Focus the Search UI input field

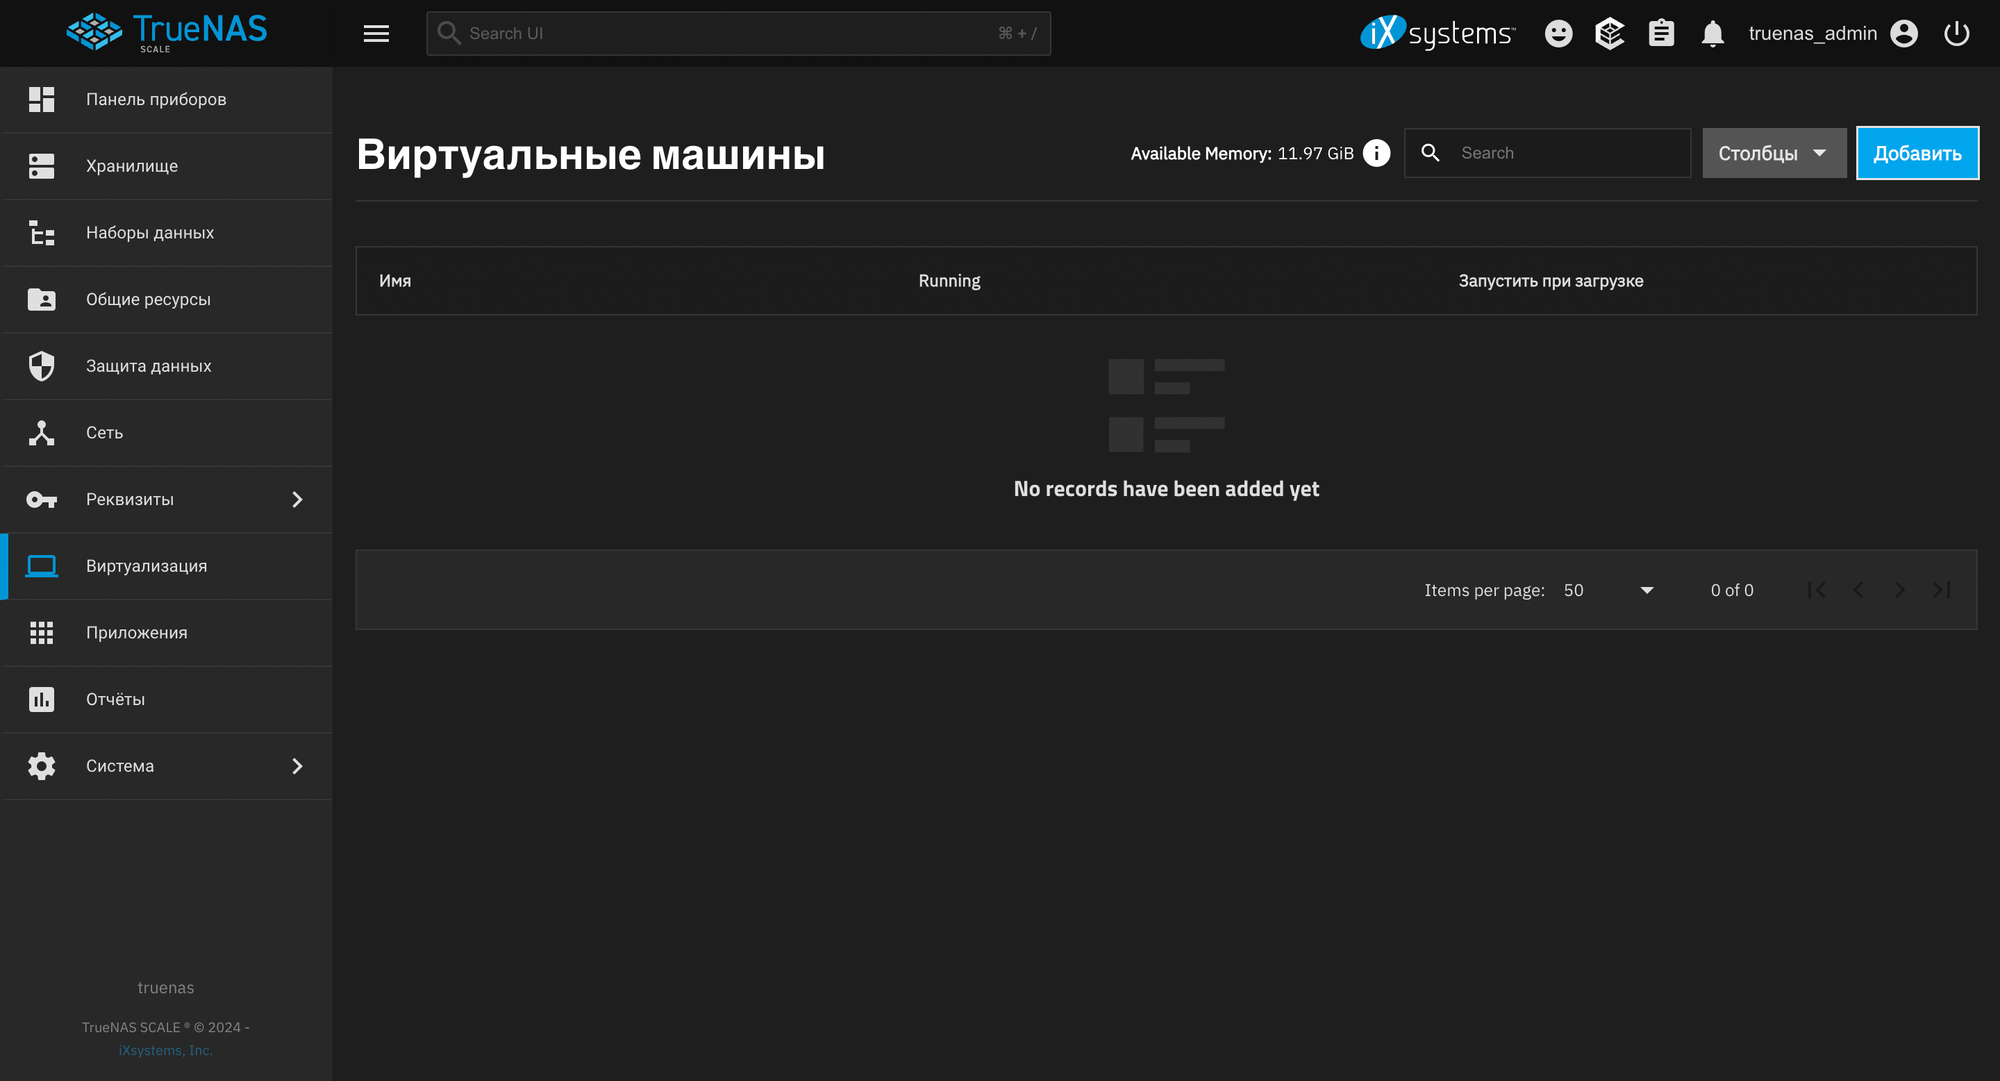tap(738, 33)
